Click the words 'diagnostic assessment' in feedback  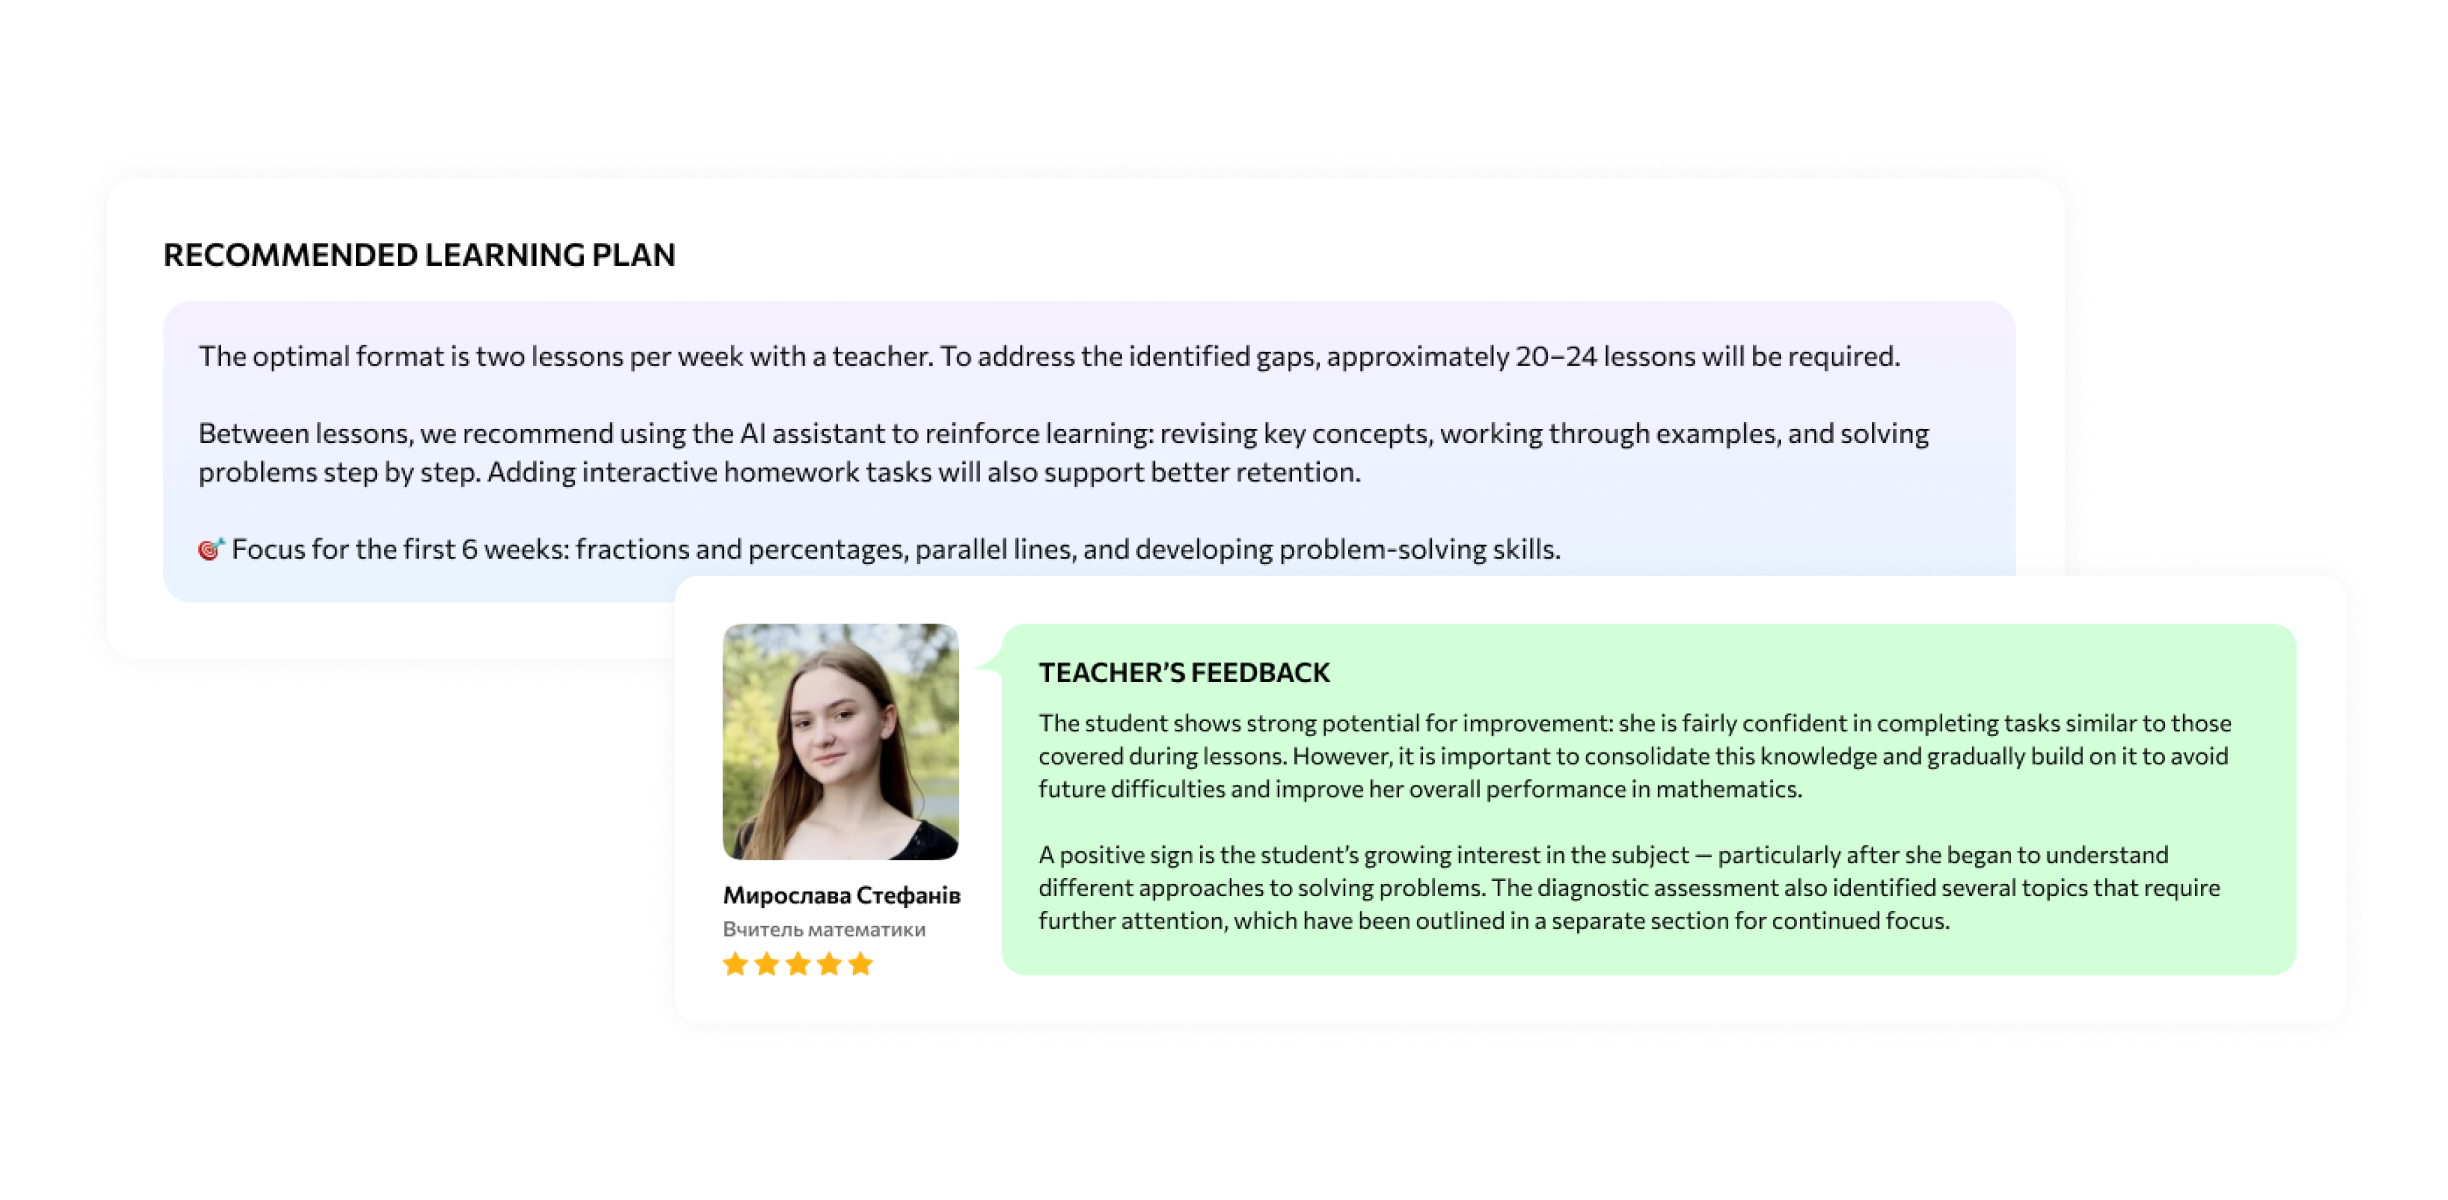point(1654,888)
